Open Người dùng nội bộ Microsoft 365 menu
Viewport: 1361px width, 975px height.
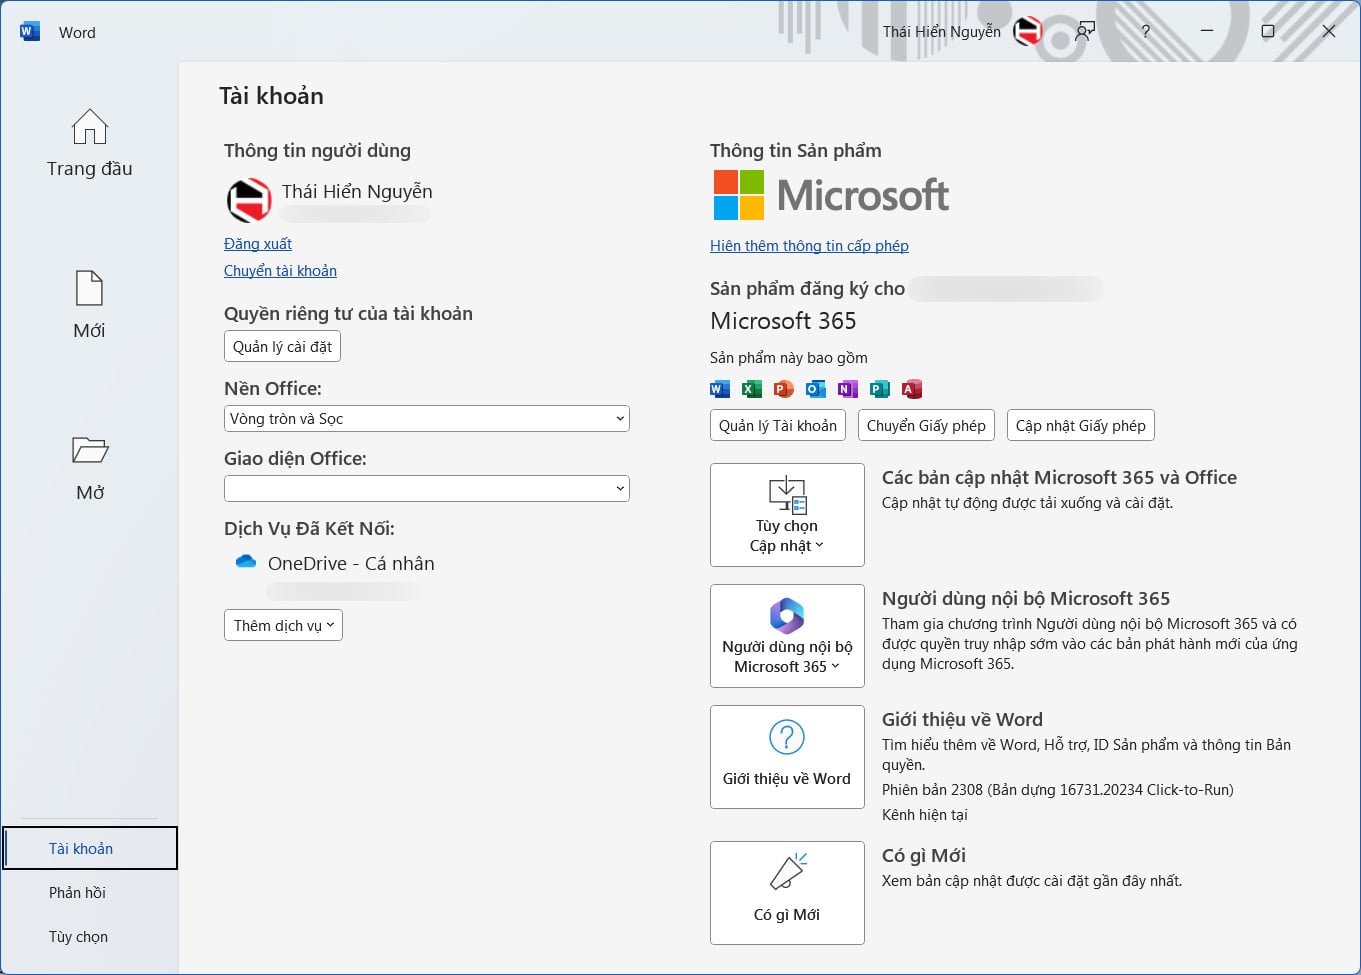click(x=787, y=636)
